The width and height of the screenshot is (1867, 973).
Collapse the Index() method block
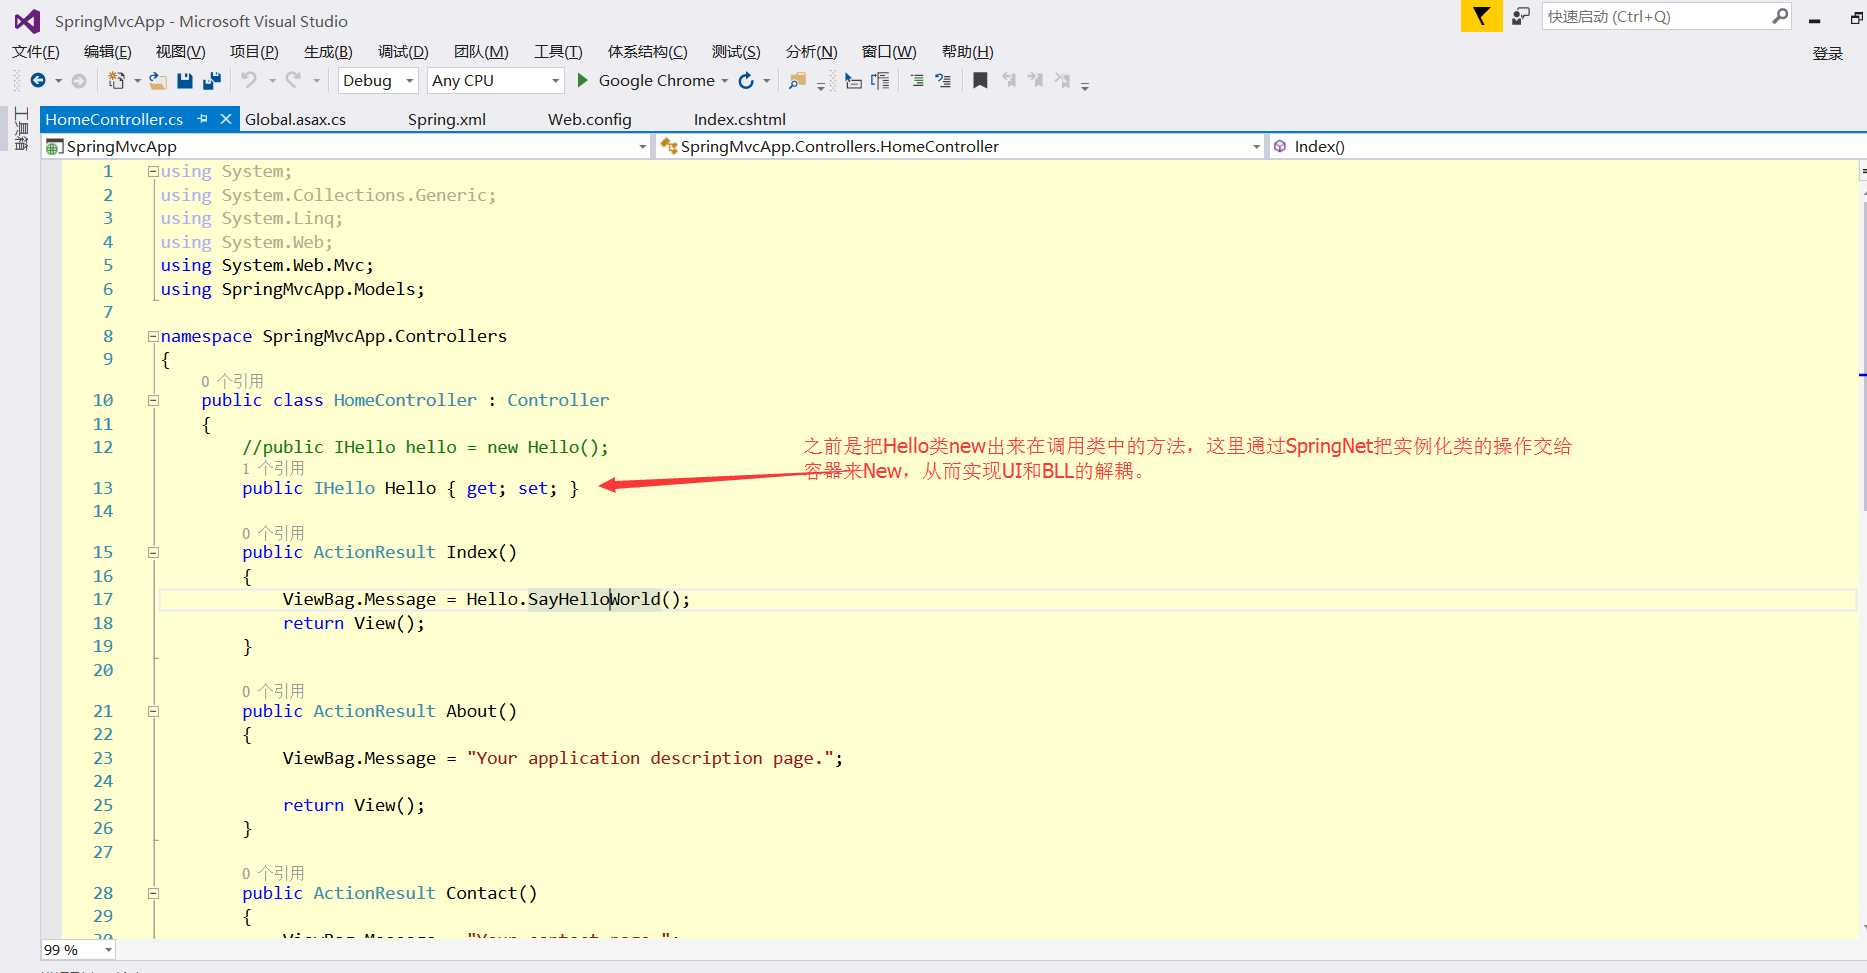tap(153, 552)
